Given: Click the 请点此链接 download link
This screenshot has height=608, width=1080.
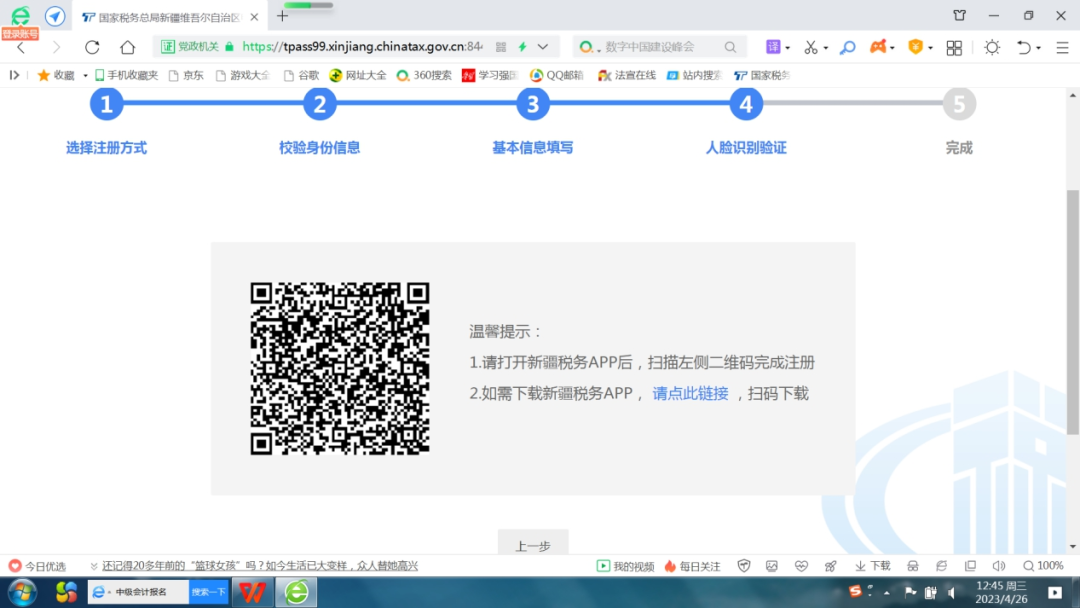Looking at the screenshot, I should (x=690, y=394).
